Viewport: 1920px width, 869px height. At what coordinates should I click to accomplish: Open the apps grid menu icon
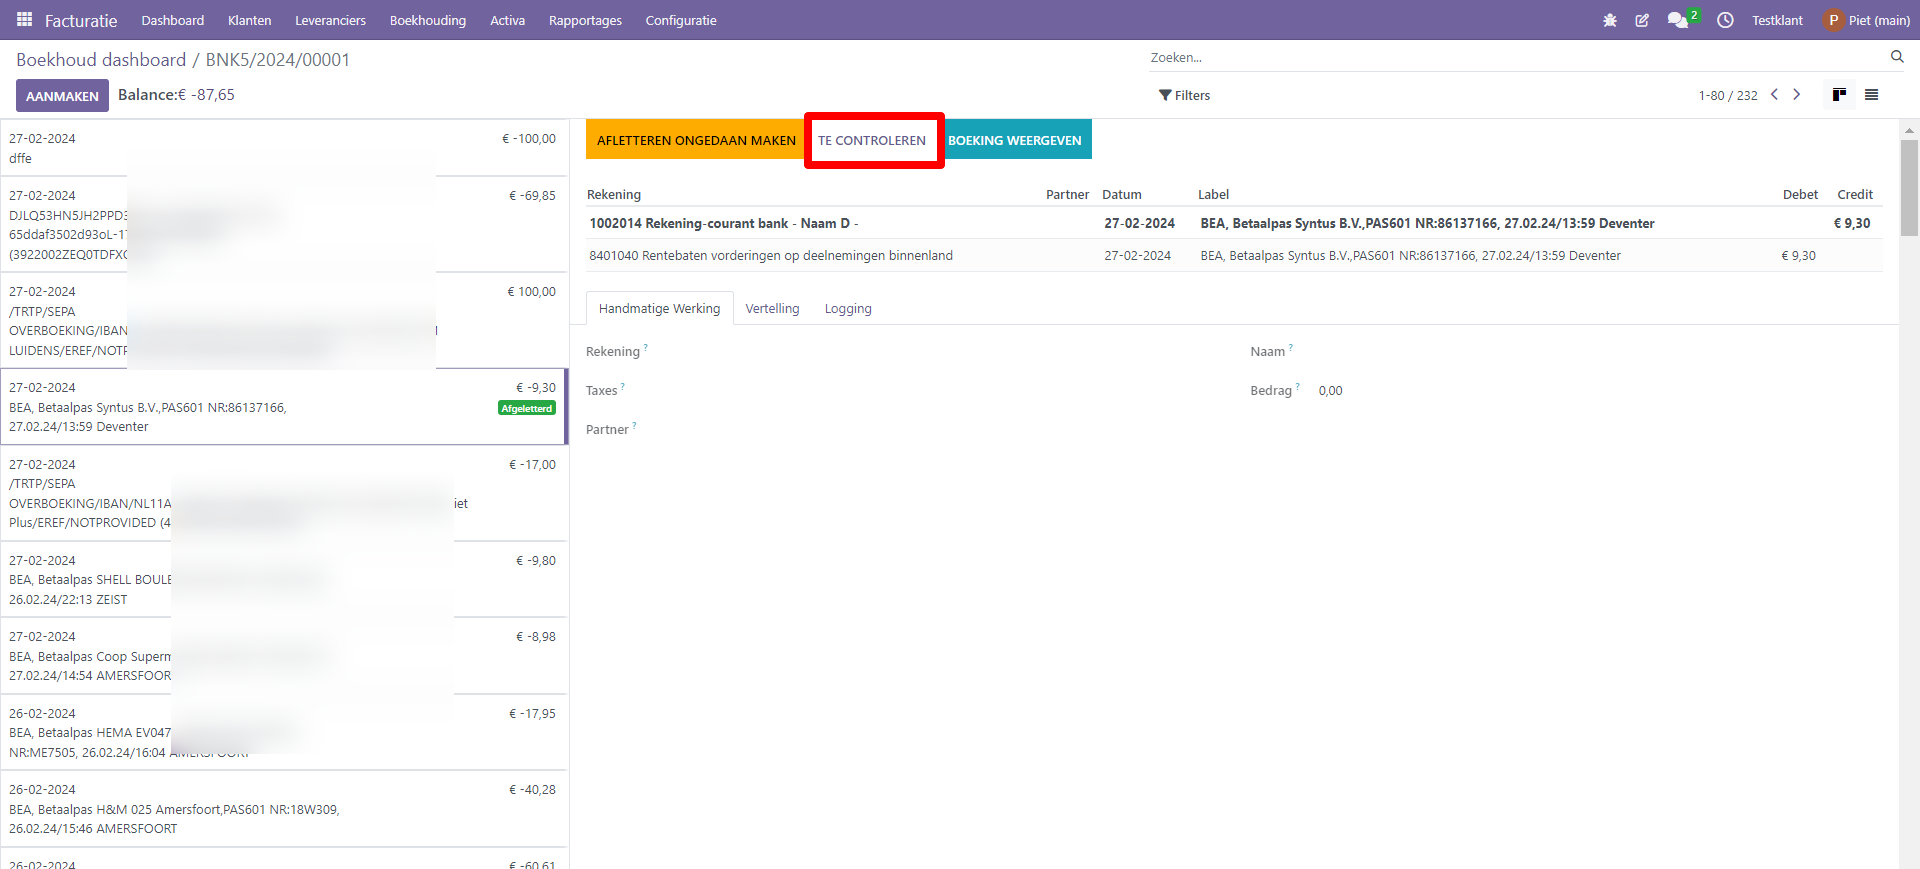[x=25, y=20]
